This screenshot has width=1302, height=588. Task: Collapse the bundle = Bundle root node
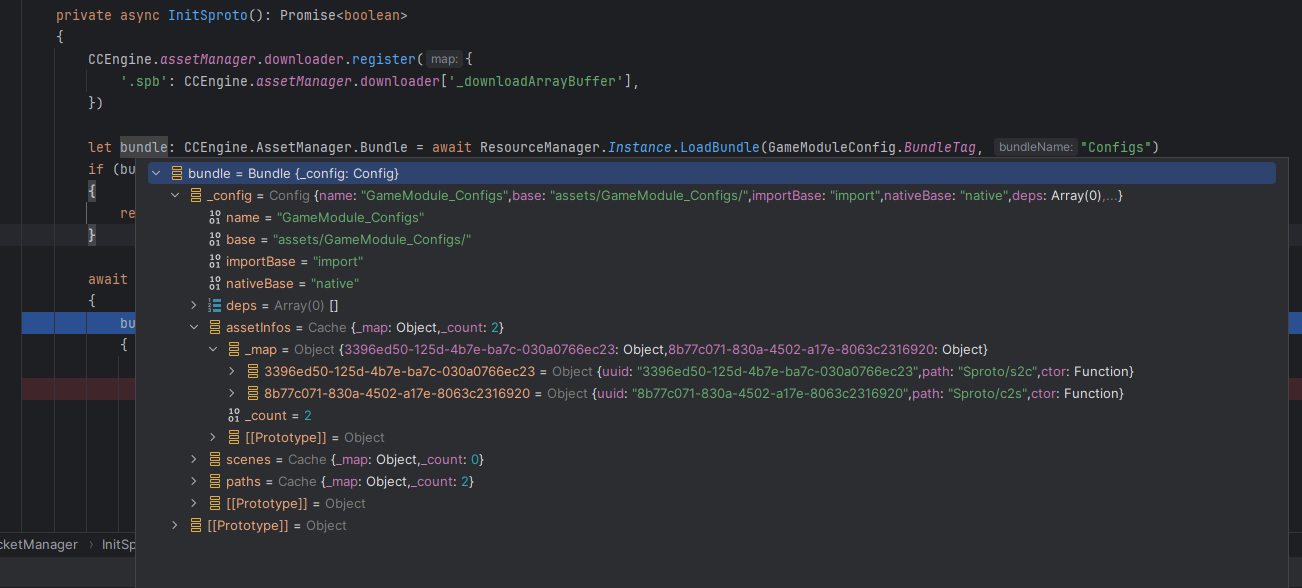156,174
